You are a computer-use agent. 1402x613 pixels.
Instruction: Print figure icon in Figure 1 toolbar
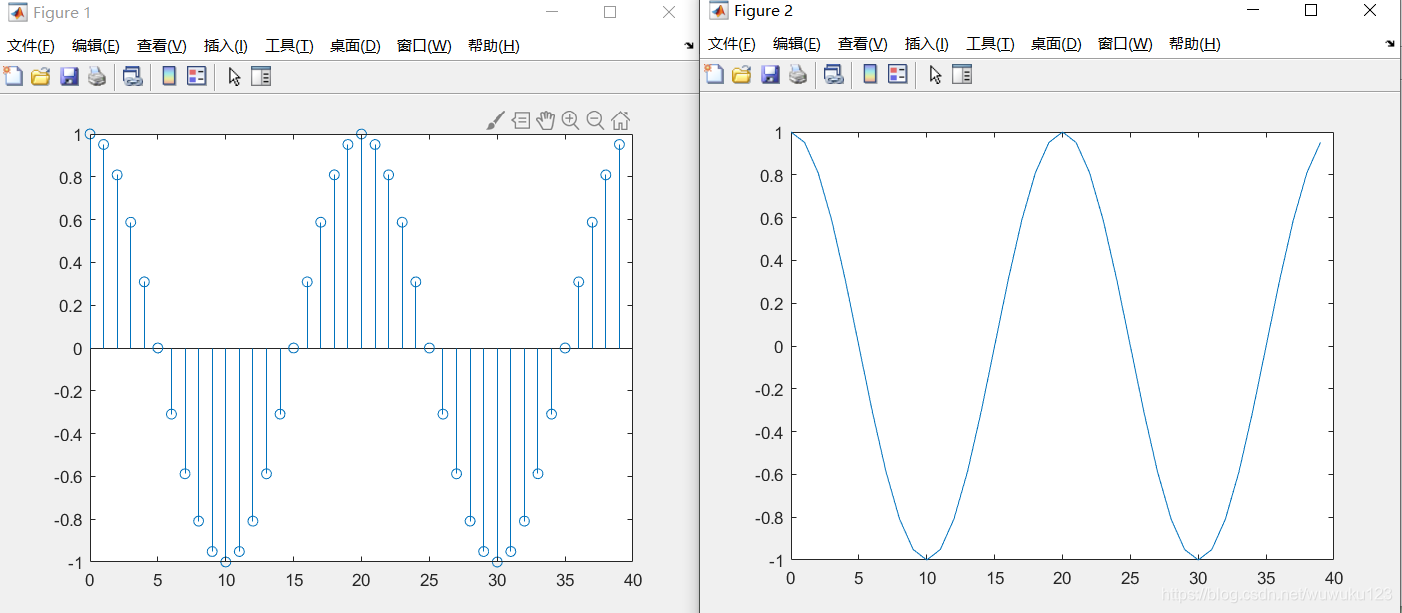coord(97,76)
